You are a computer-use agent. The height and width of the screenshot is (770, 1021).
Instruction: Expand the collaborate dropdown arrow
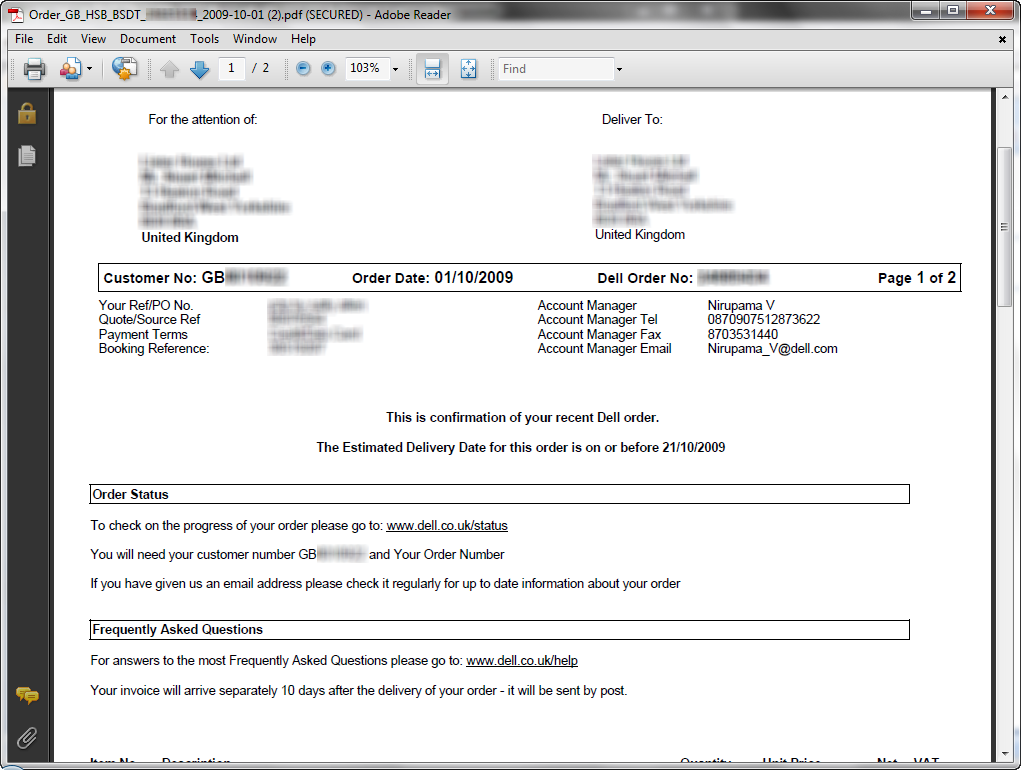point(89,68)
